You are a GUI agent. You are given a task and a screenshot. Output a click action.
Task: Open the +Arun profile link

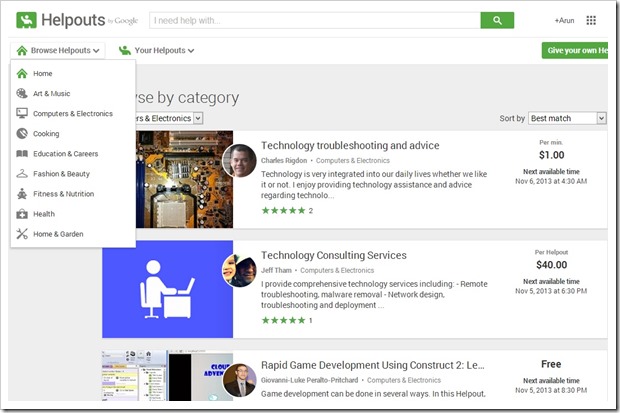(564, 20)
